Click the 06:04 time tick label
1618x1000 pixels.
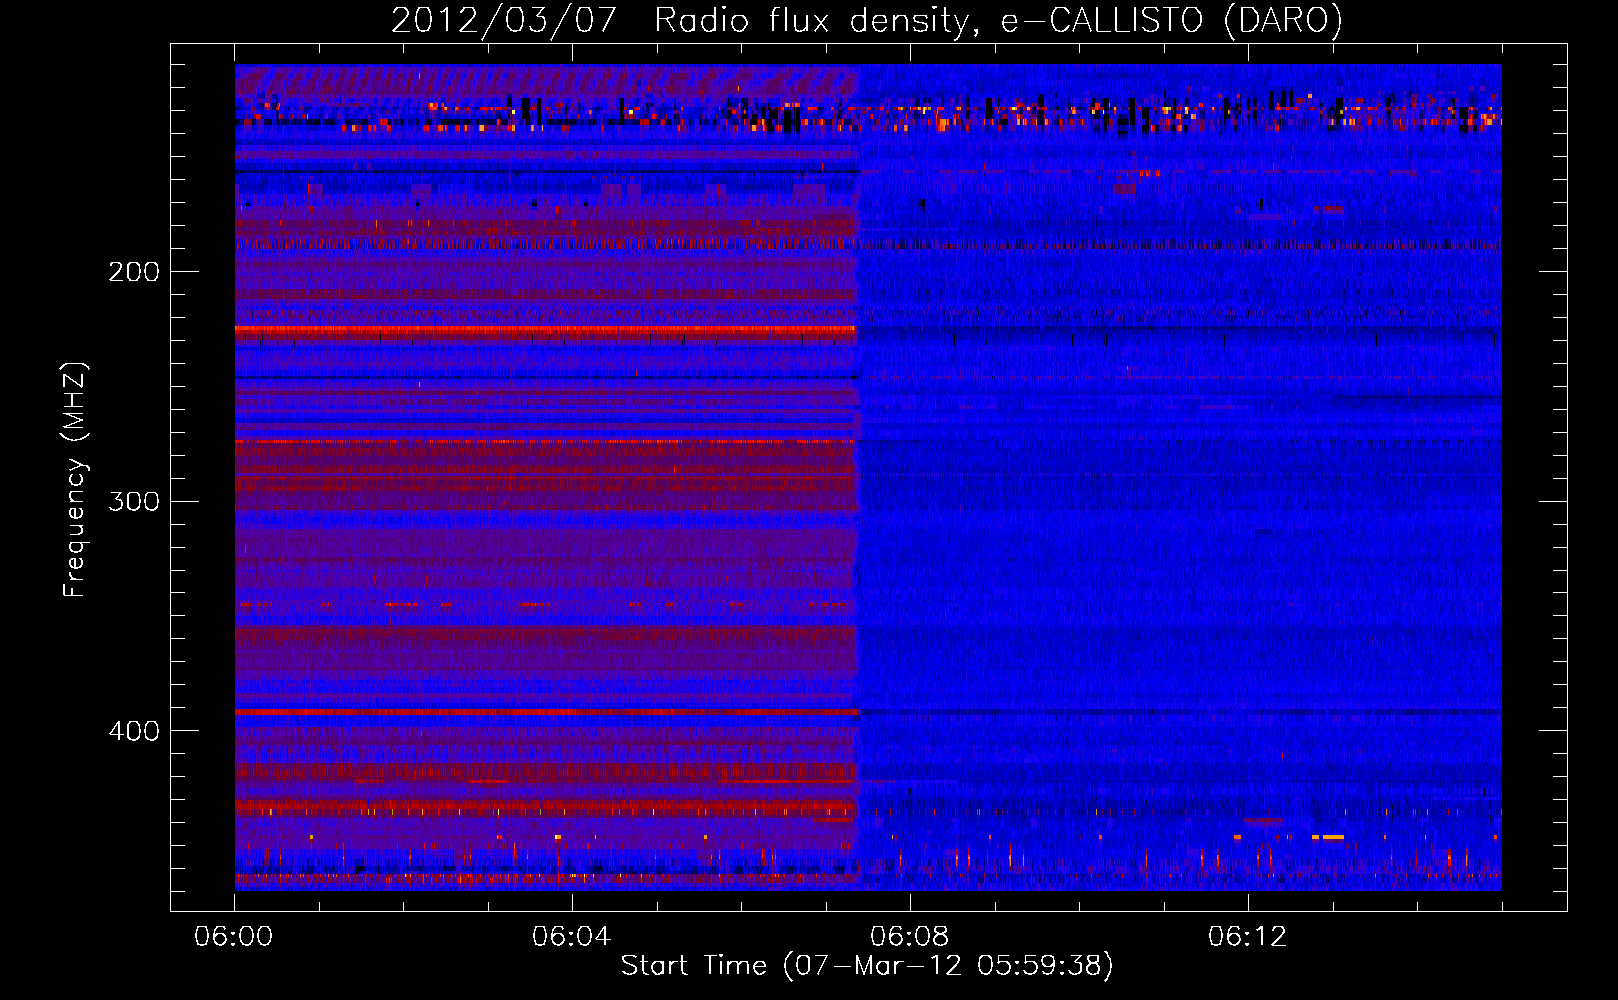(572, 937)
